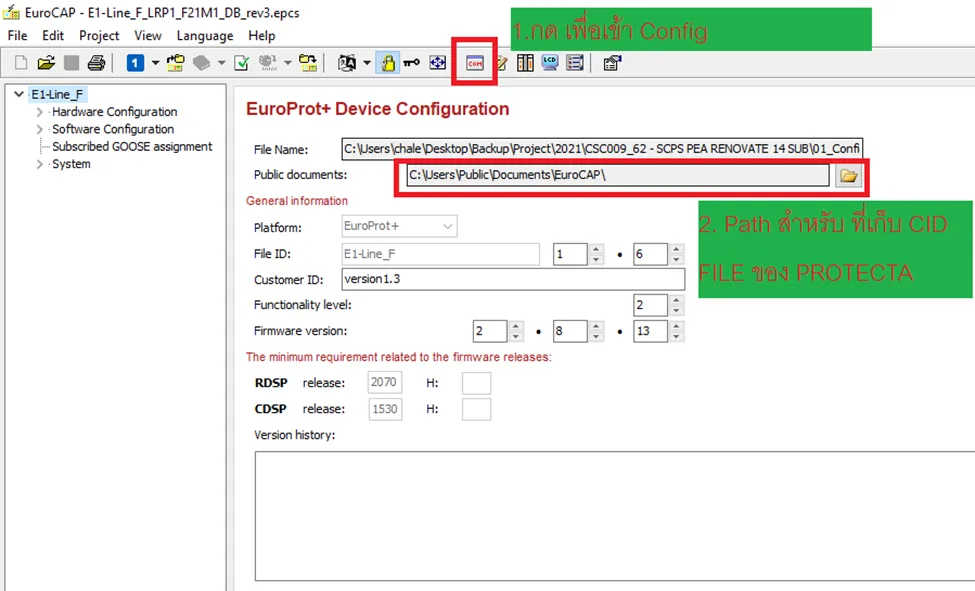Click the RDSP release field
975x591 pixels.
pyautogui.click(x=385, y=382)
